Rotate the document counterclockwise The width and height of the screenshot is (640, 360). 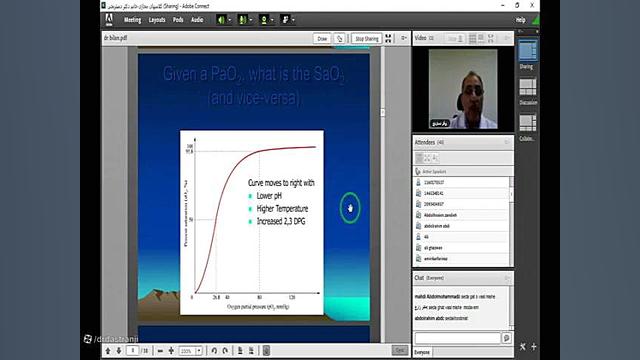pos(214,351)
